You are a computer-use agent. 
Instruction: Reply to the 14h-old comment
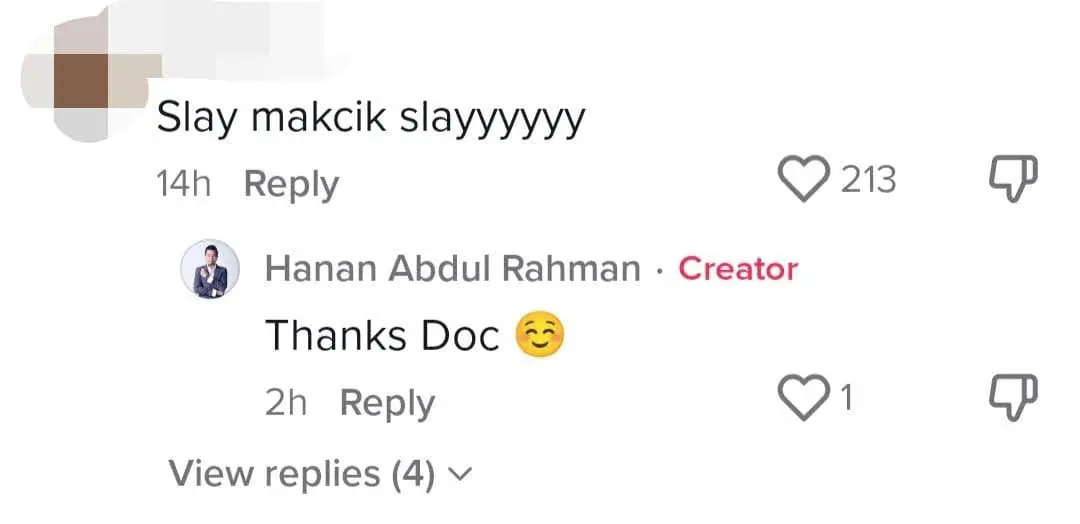[x=291, y=184]
